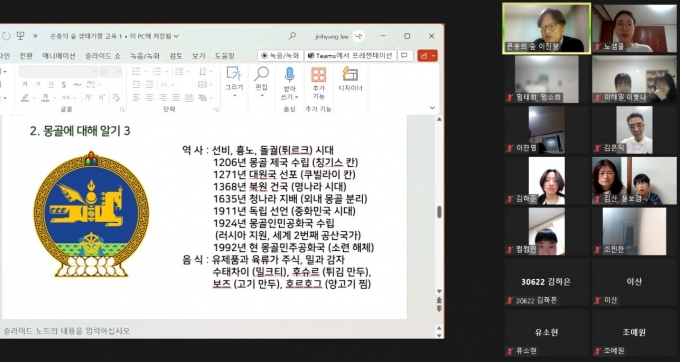Toggle the Record (녹음/녹화) button
This screenshot has width=680, height=362.
click(x=281, y=55)
